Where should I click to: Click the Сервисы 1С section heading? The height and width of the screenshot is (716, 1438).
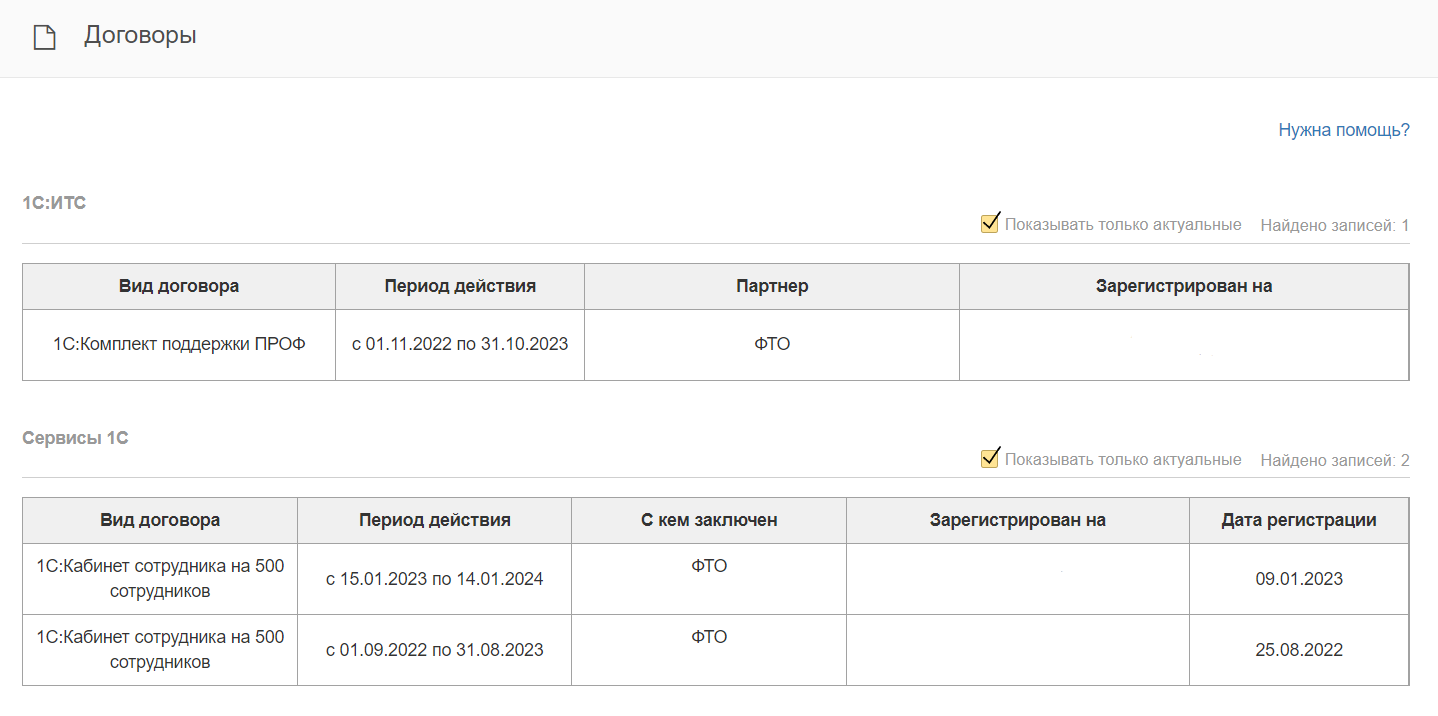76,438
